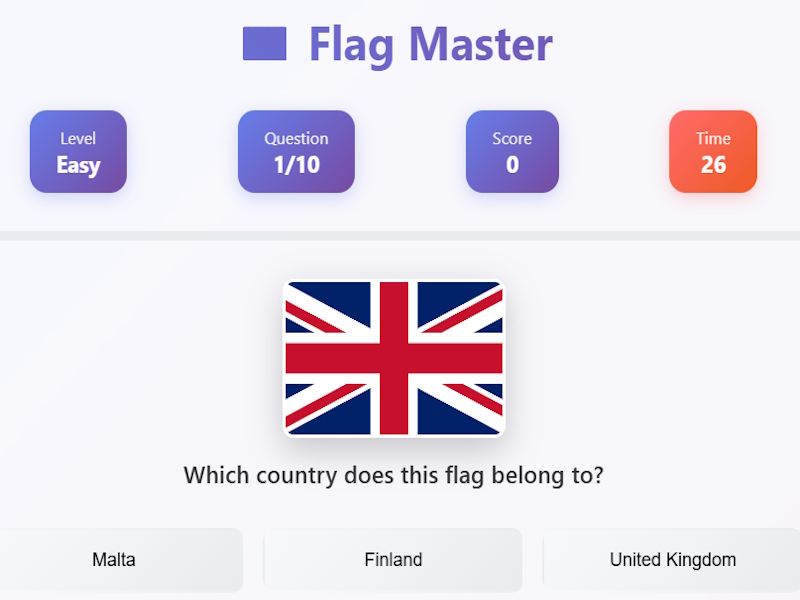The image size is (800, 600).
Task: Click the '1/10' question number
Action: (296, 165)
